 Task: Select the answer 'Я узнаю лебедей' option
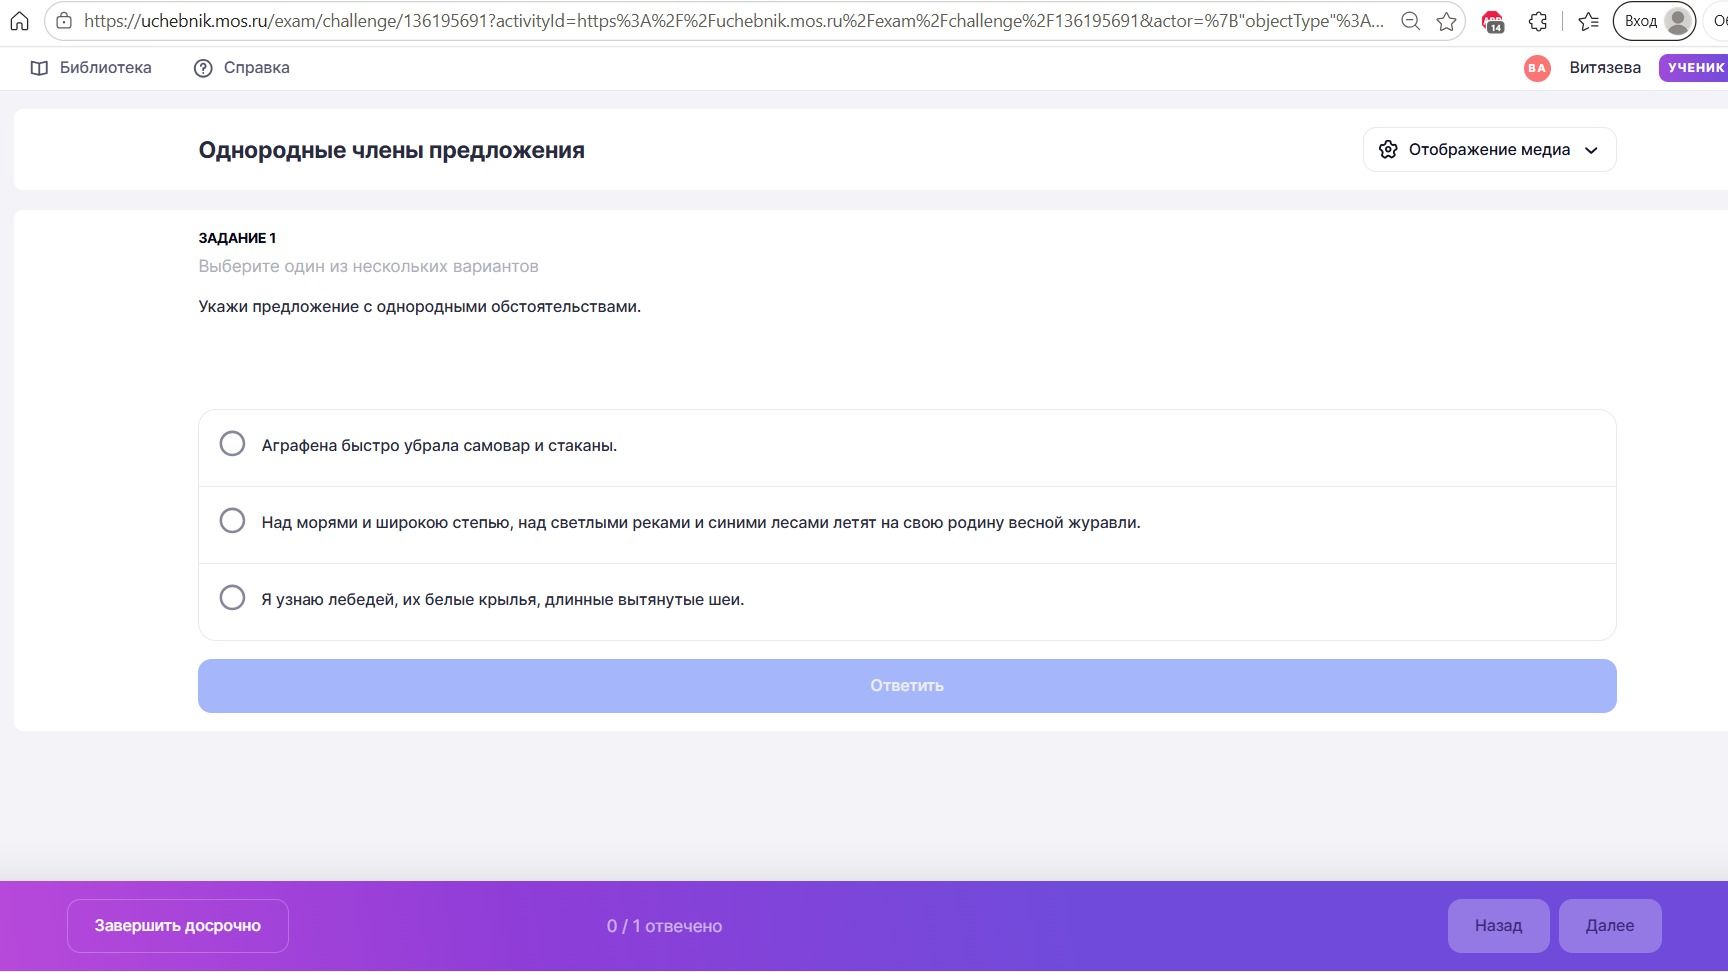point(907,599)
